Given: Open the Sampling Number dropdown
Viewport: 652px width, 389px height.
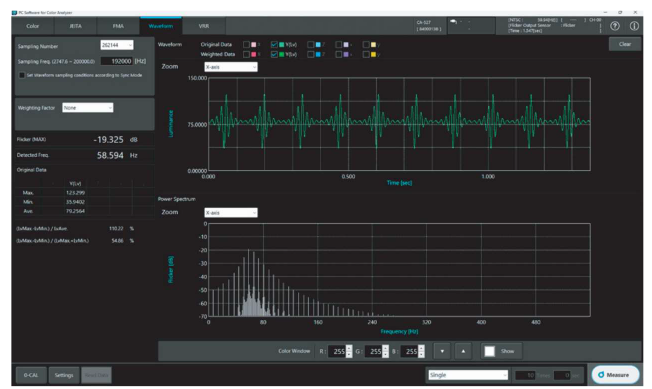Looking at the screenshot, I should [x=117, y=45].
